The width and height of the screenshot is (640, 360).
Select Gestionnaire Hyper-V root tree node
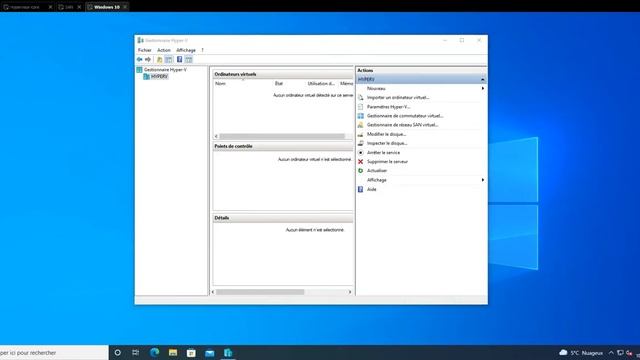(165, 70)
